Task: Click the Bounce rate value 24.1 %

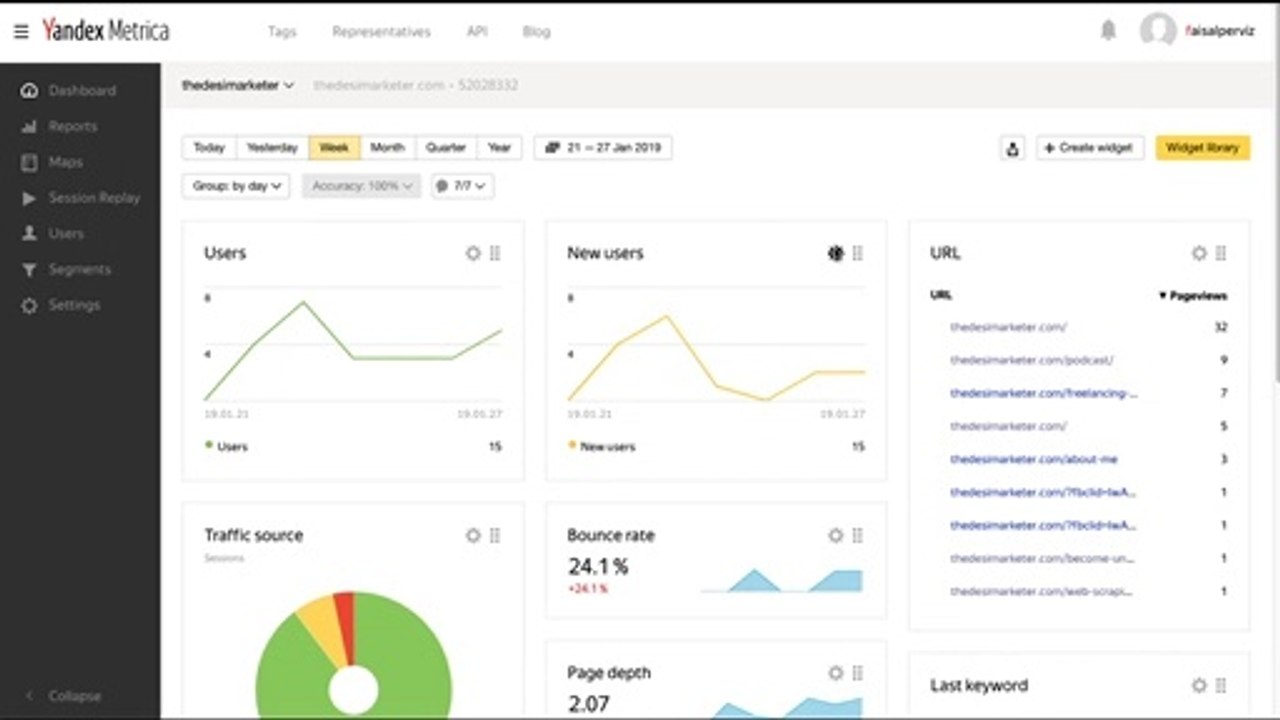Action: point(598,567)
